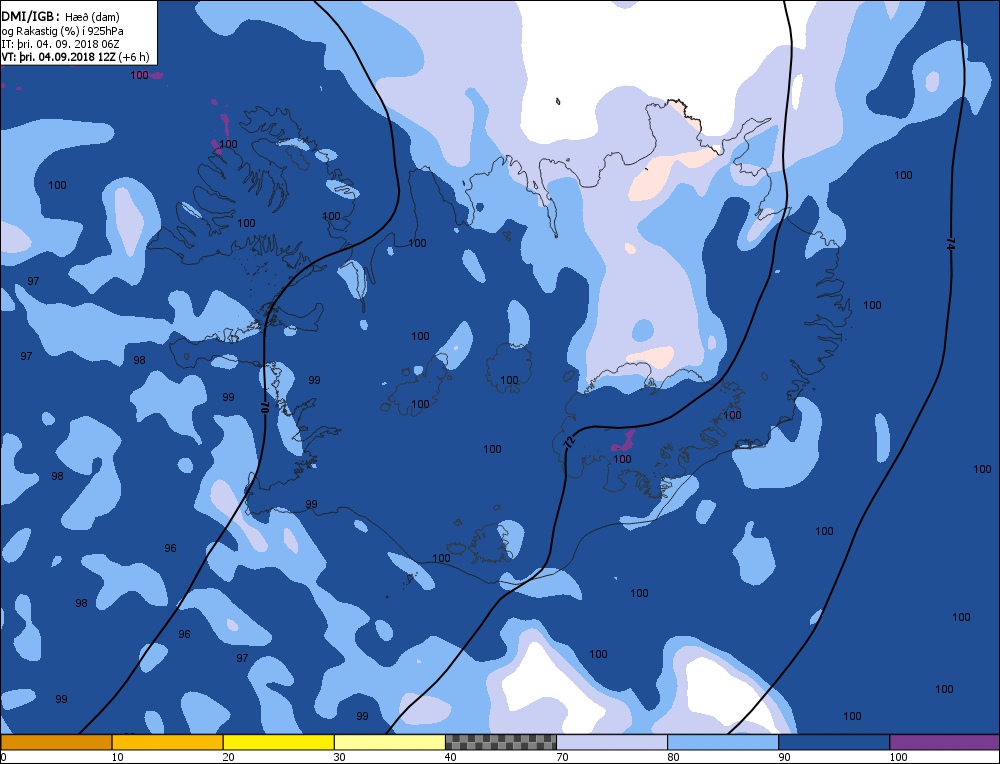
Task: Click the '72' height contour label
Action: (569, 441)
